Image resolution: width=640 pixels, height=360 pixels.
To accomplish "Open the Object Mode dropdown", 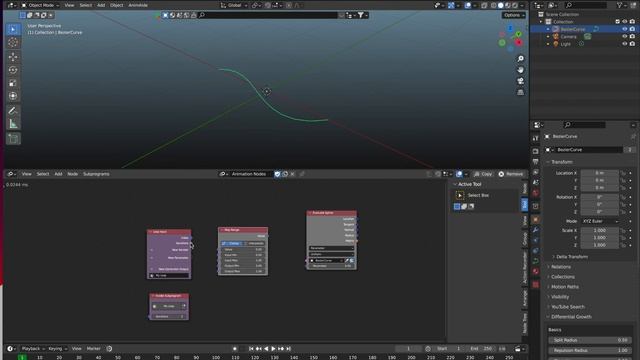I will point(40,5).
